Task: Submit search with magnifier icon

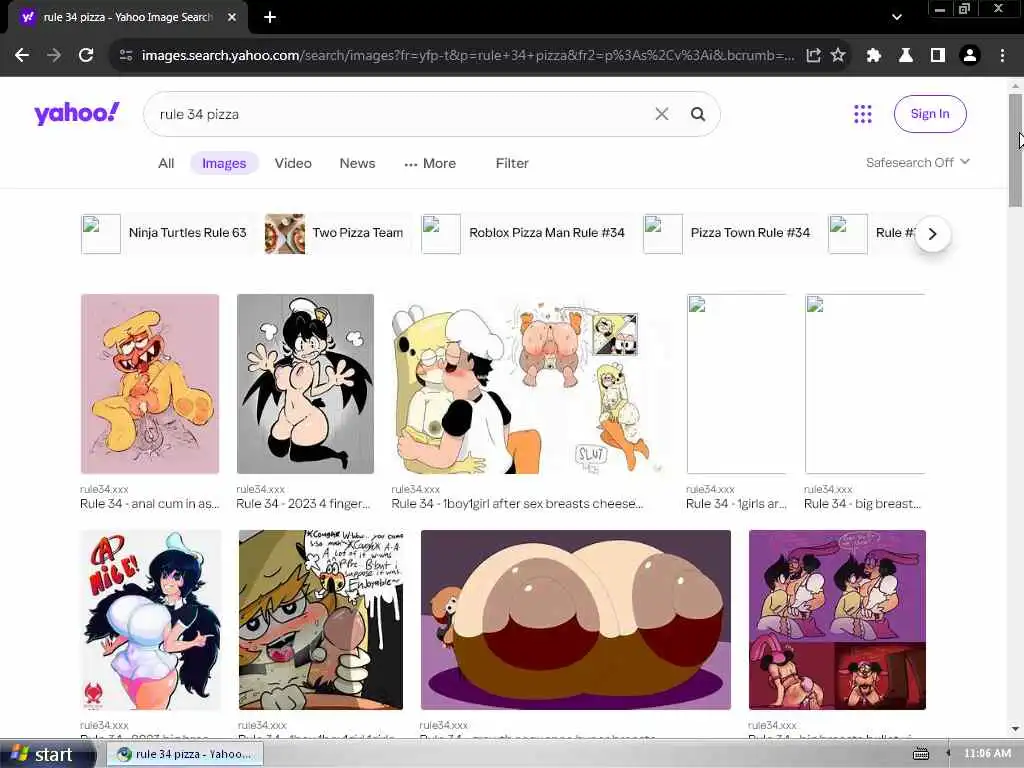Action: tap(698, 114)
